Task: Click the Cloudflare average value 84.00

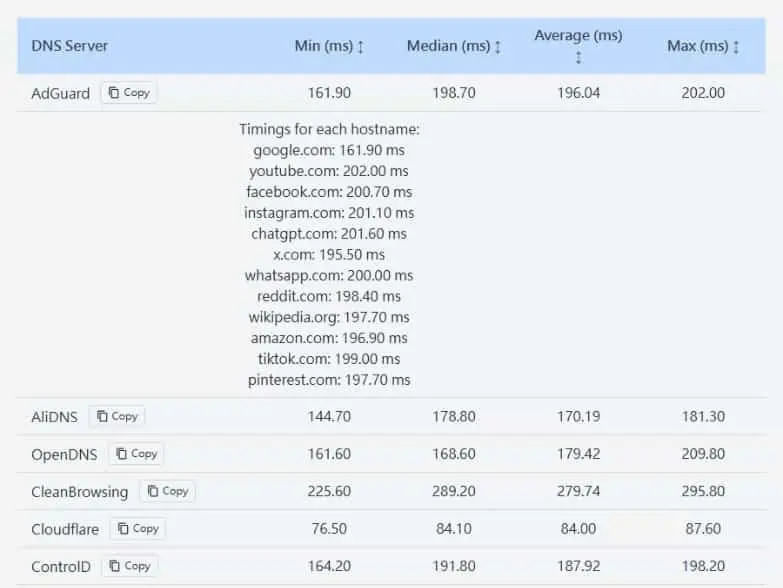Action: (578, 529)
